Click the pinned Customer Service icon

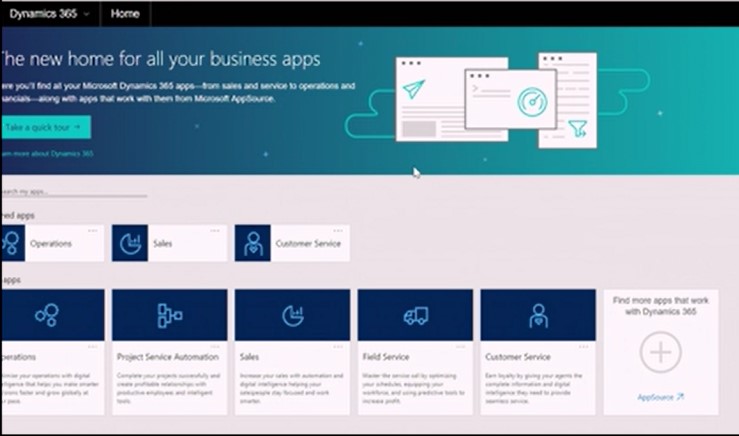pyautogui.click(x=254, y=243)
